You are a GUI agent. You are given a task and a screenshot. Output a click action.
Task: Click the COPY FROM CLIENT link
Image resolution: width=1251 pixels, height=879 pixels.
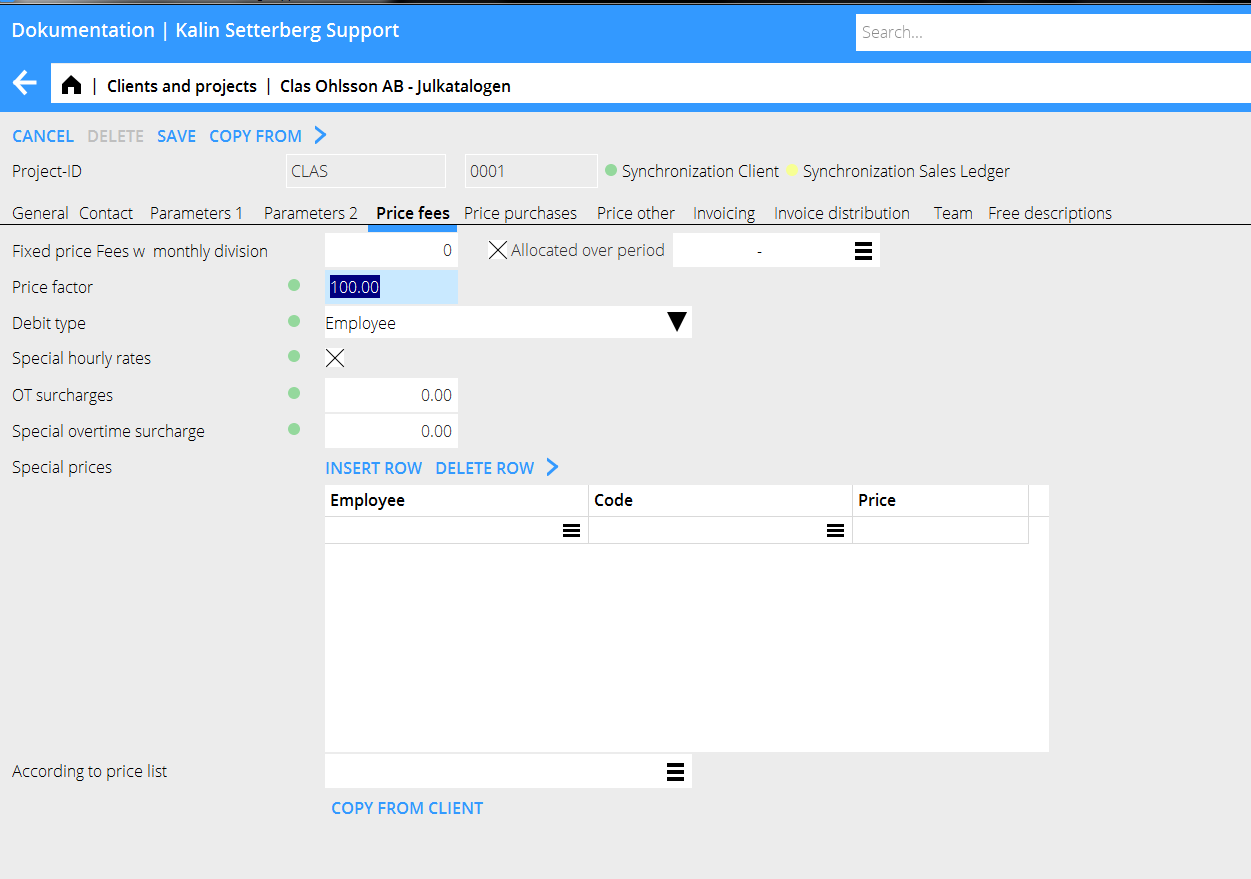(x=407, y=808)
